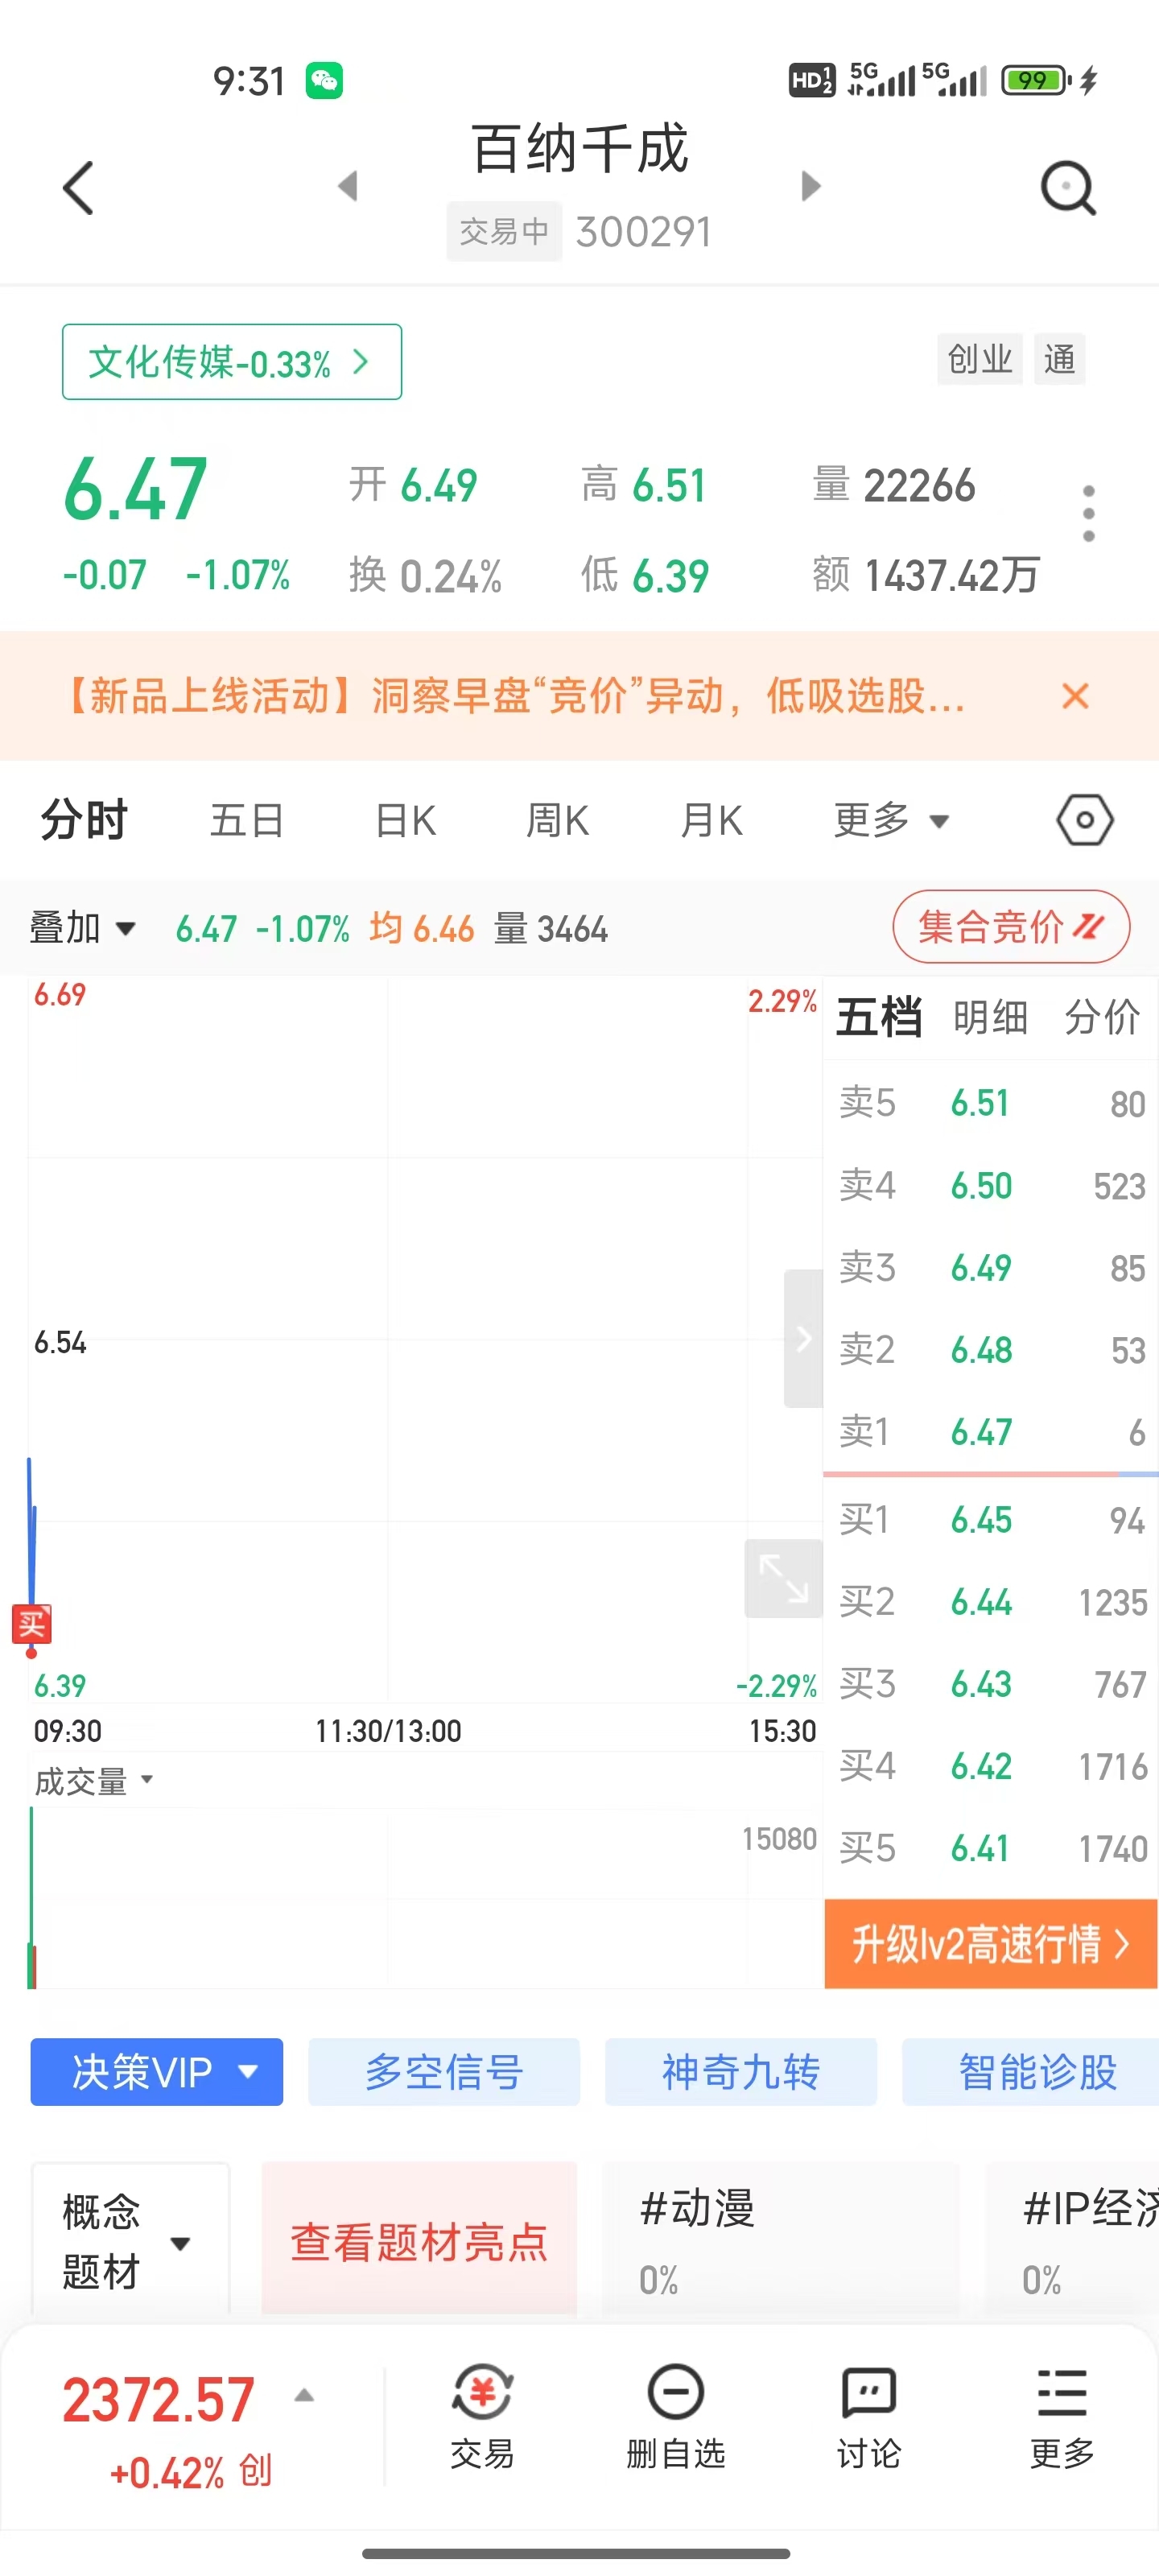The image size is (1159, 2576).
Task: Tap the current price 6.47 headline
Action: point(135,489)
